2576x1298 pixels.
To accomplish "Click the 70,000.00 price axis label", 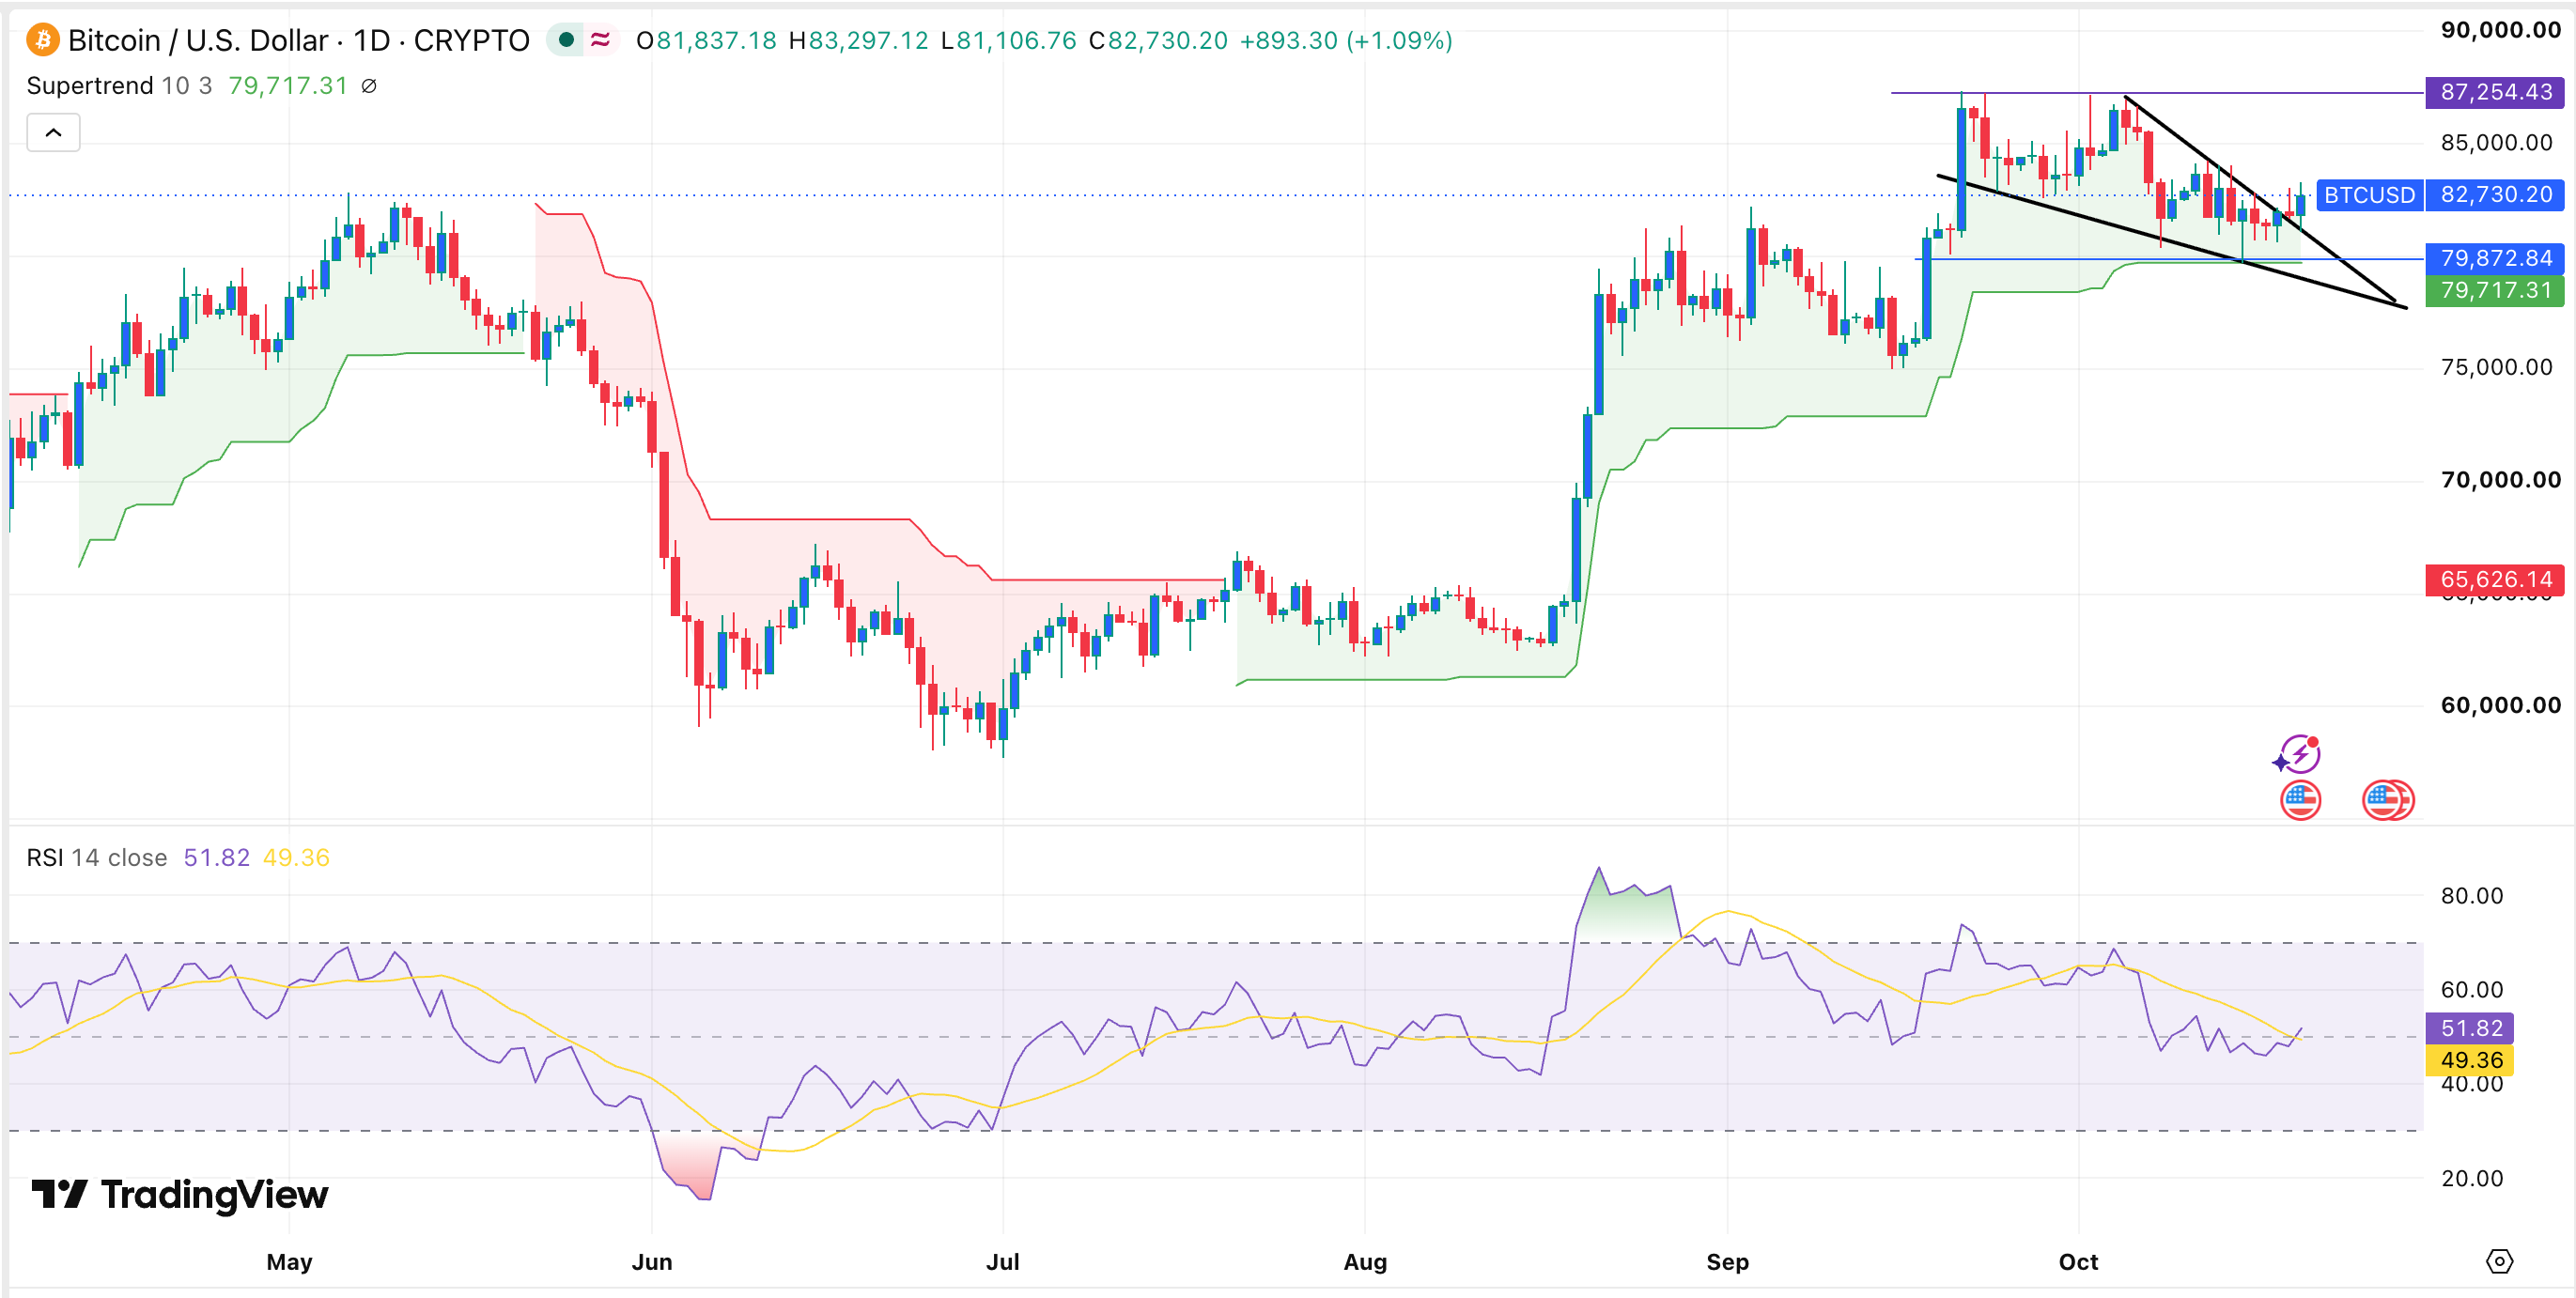I will pyautogui.click(x=2500, y=480).
